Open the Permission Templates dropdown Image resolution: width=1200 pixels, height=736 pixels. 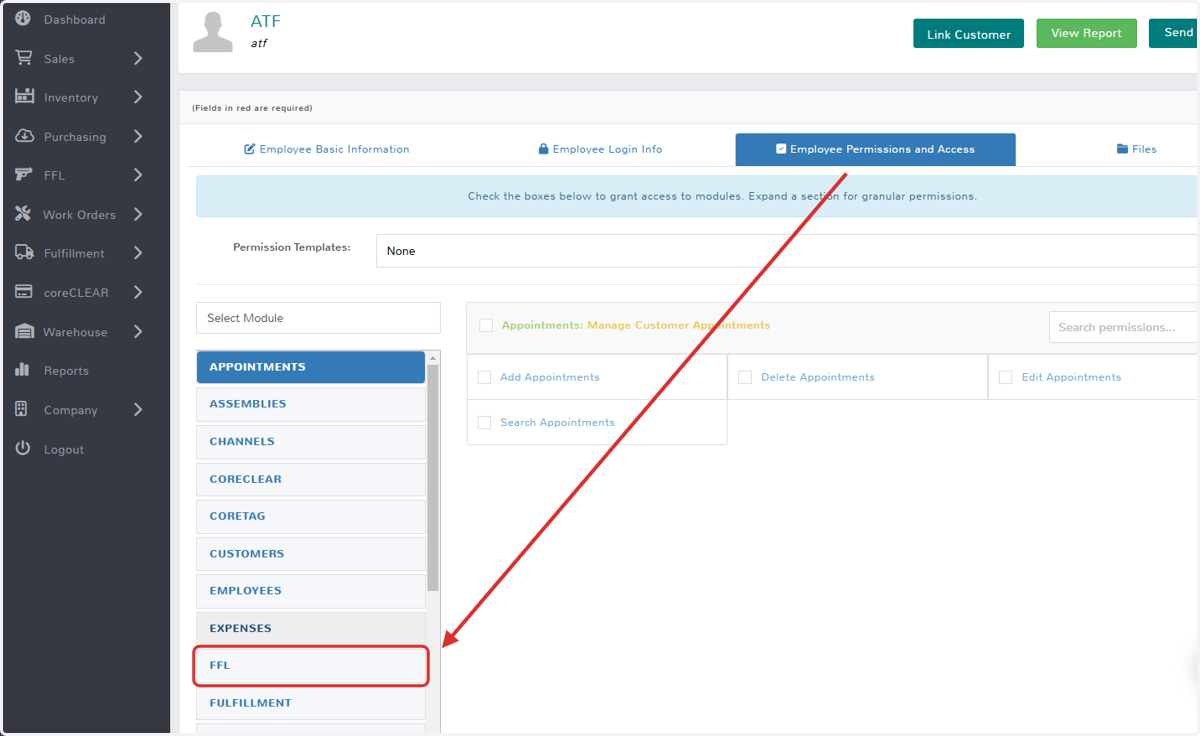pyautogui.click(x=787, y=251)
